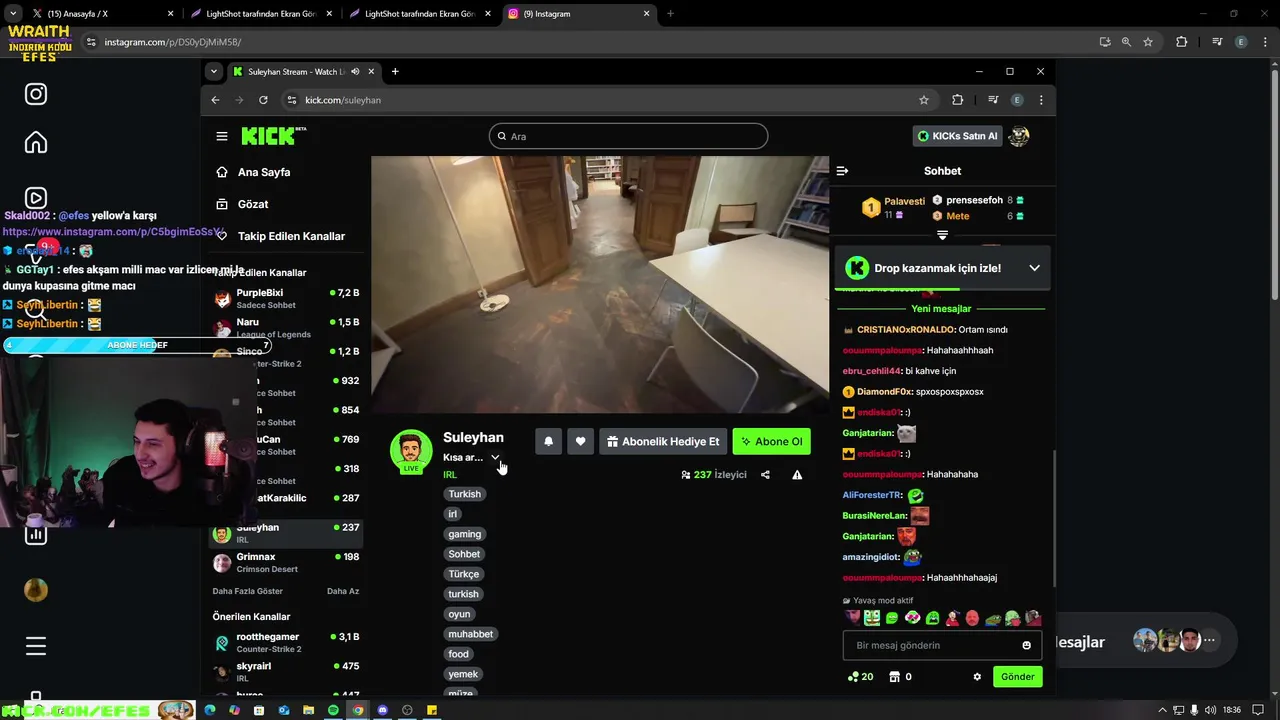Collapse the Sohbet chat panel

point(842,171)
